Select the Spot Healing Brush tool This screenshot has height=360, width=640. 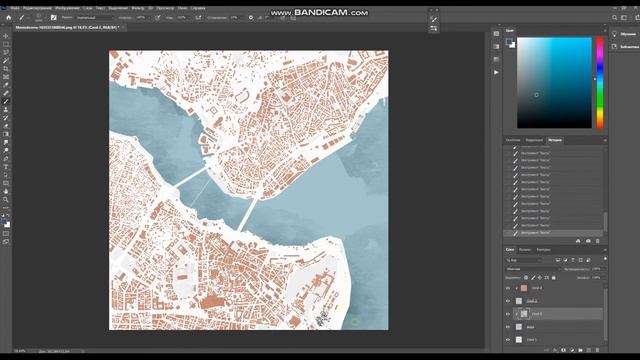[x=6, y=93]
